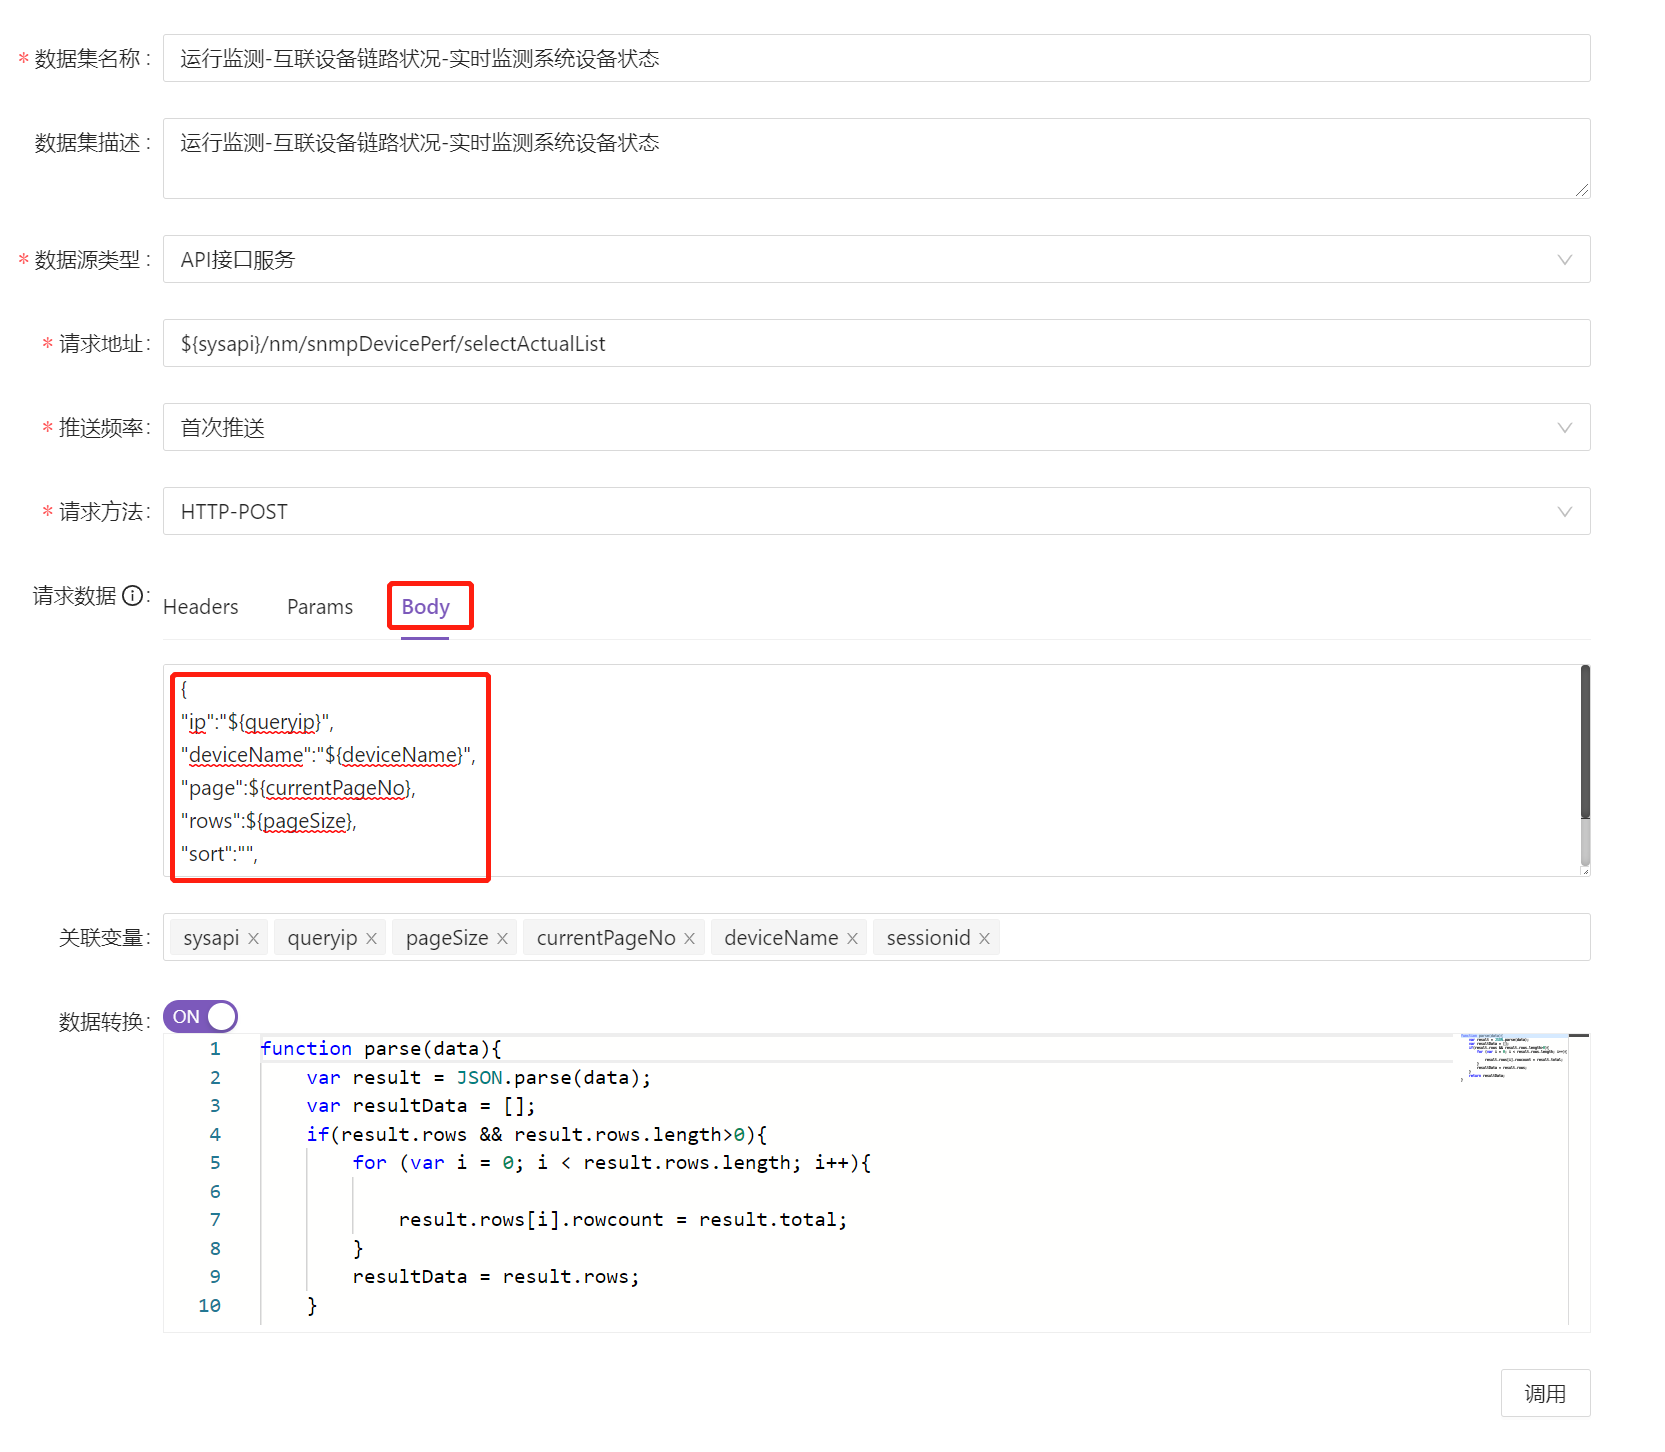Click line number 10 in the editor
Viewport: 1665px width, 1452px height.
[209, 1306]
